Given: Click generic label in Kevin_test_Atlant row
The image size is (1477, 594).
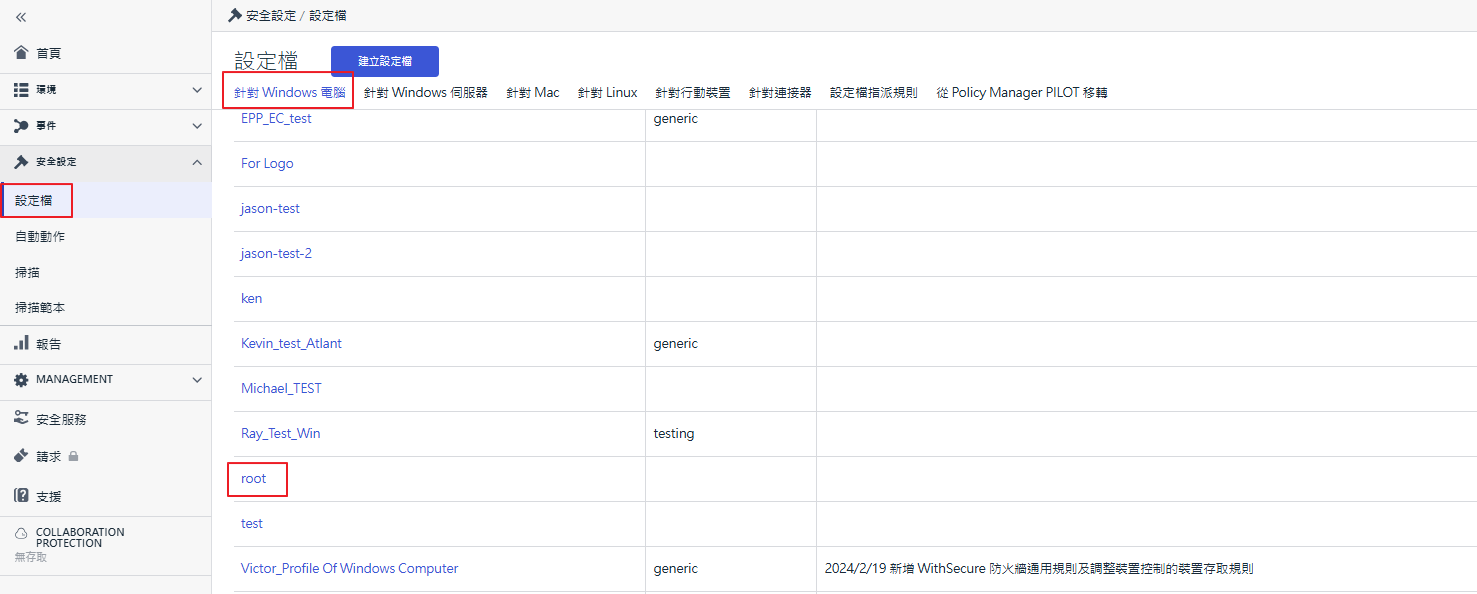Looking at the screenshot, I should pyautogui.click(x=676, y=343).
